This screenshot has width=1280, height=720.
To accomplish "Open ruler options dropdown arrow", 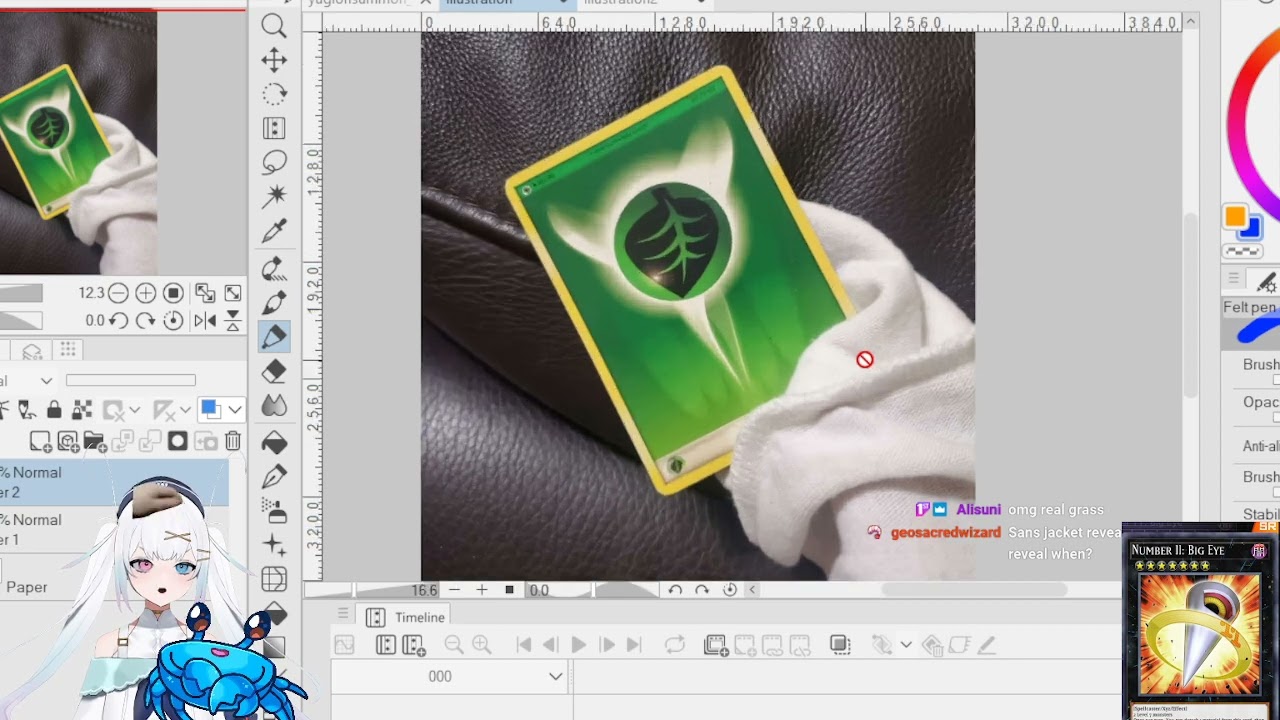I will click(x=185, y=409).
